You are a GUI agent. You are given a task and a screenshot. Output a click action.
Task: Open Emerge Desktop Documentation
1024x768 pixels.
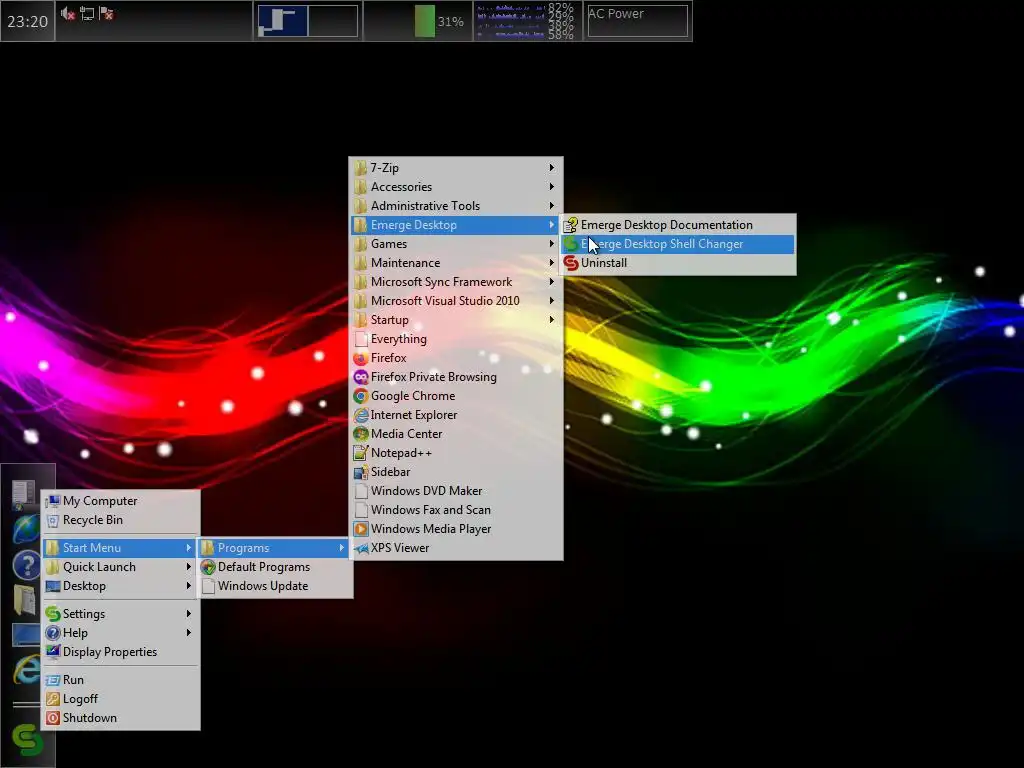[x=677, y=225]
